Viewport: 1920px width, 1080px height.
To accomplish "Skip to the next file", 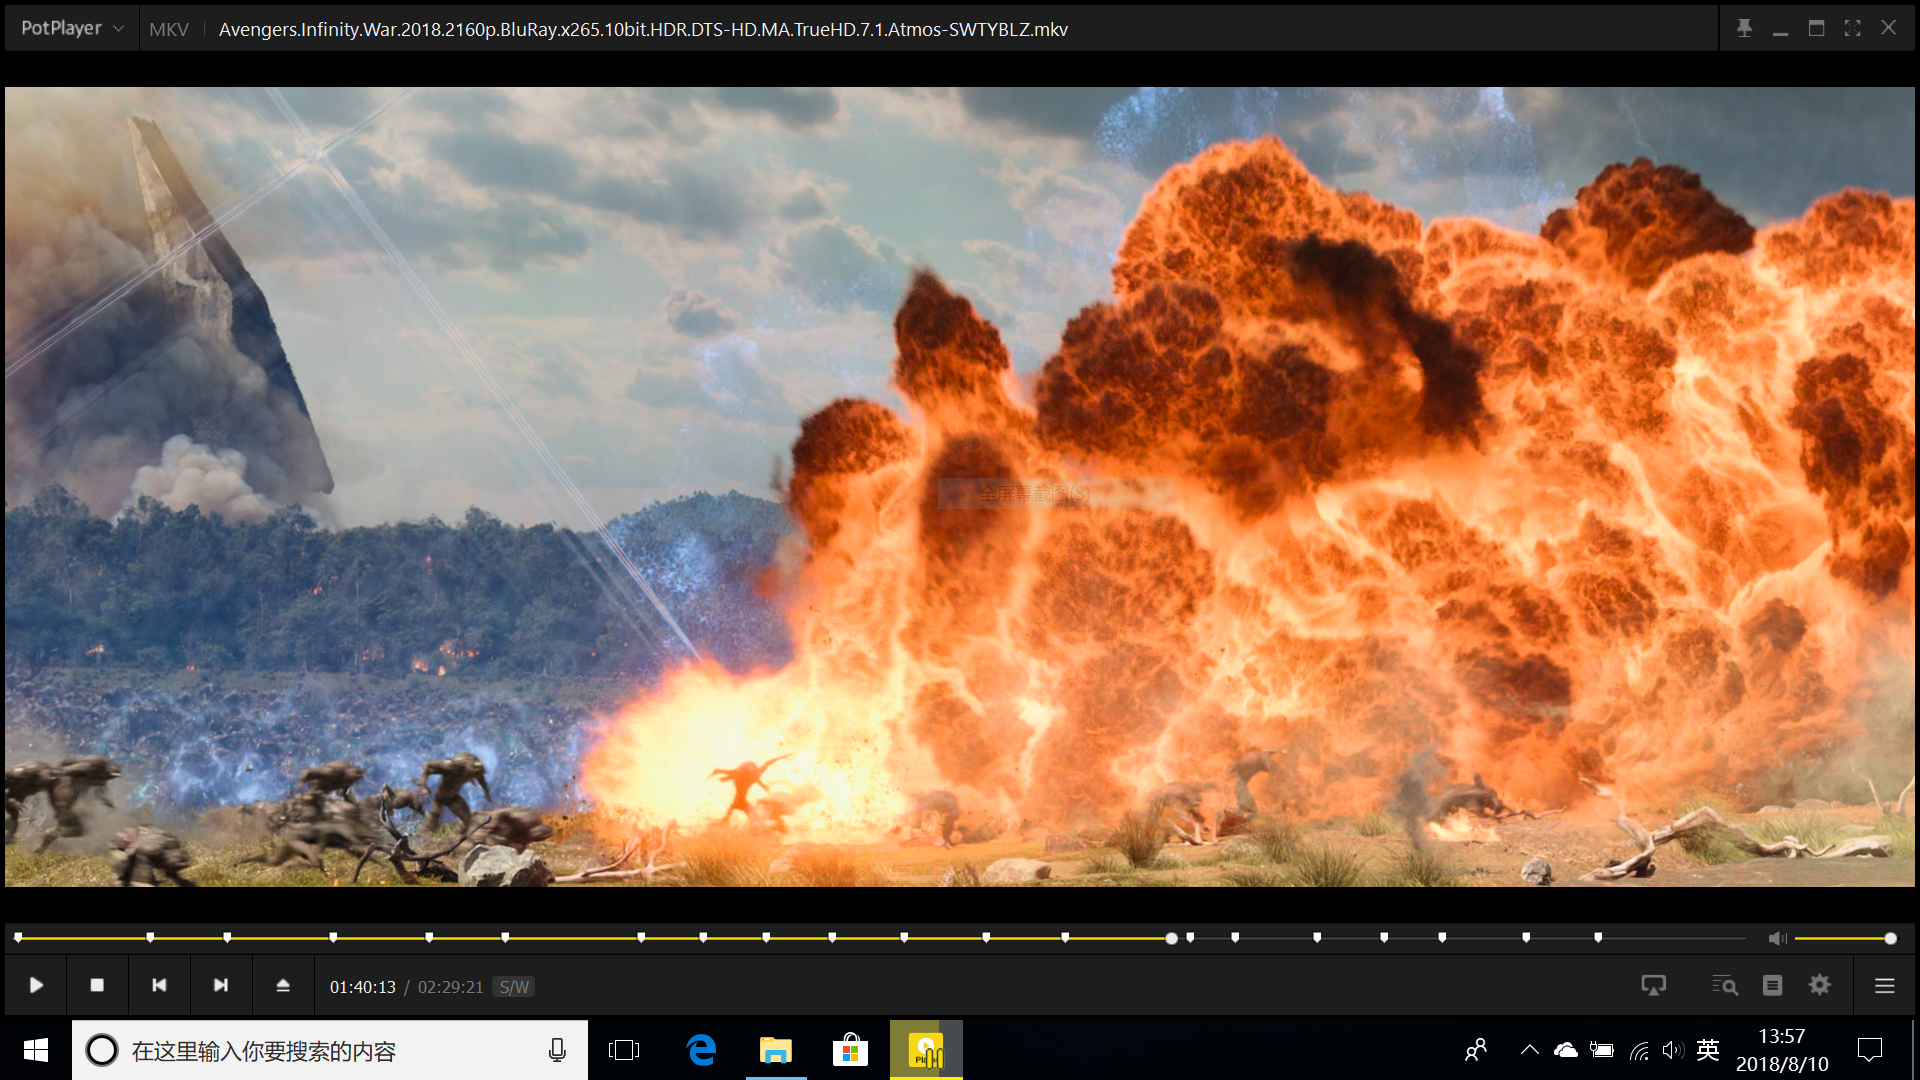I will tap(221, 985).
